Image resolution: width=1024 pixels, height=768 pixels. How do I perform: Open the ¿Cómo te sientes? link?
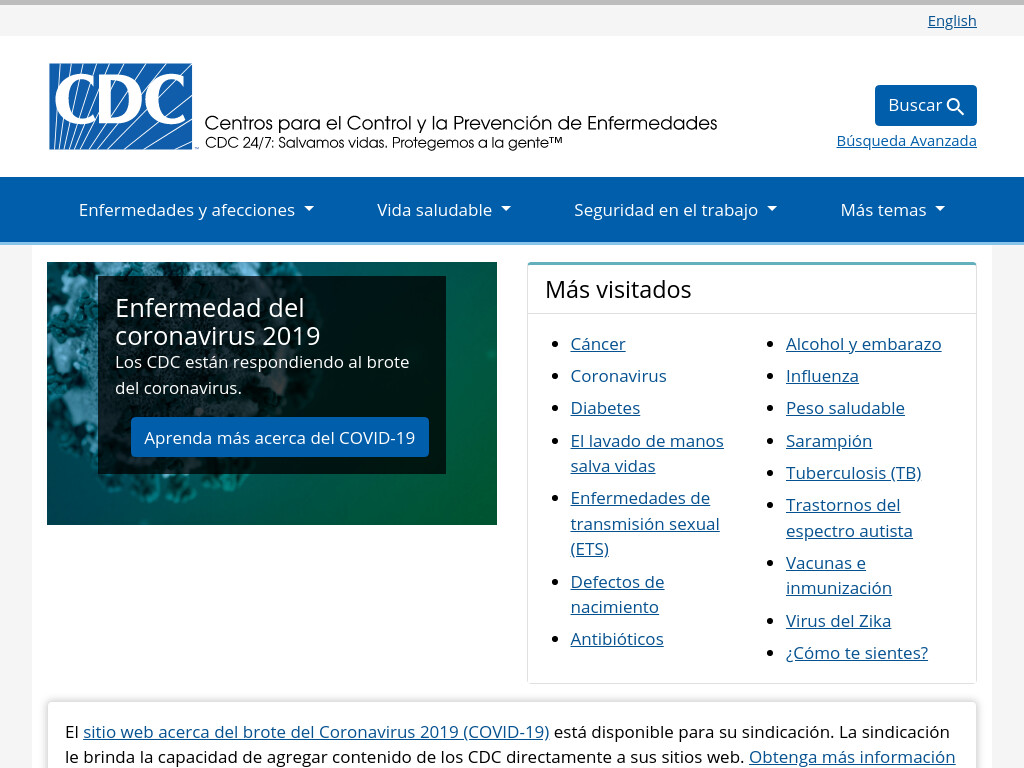(856, 653)
